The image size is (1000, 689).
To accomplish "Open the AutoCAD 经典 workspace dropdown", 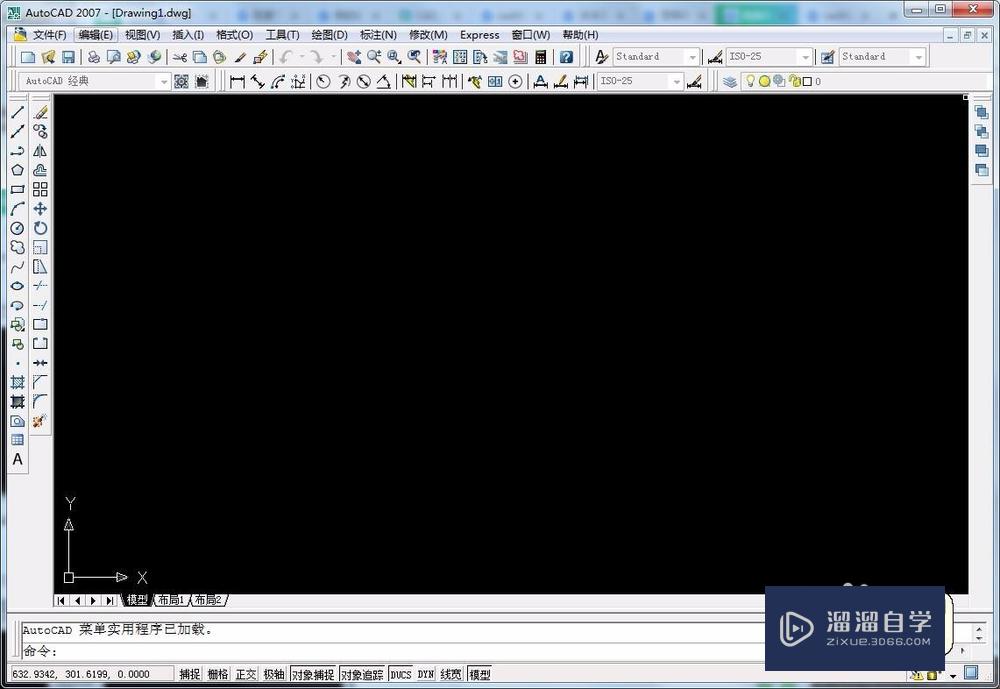I will pyautogui.click(x=165, y=81).
